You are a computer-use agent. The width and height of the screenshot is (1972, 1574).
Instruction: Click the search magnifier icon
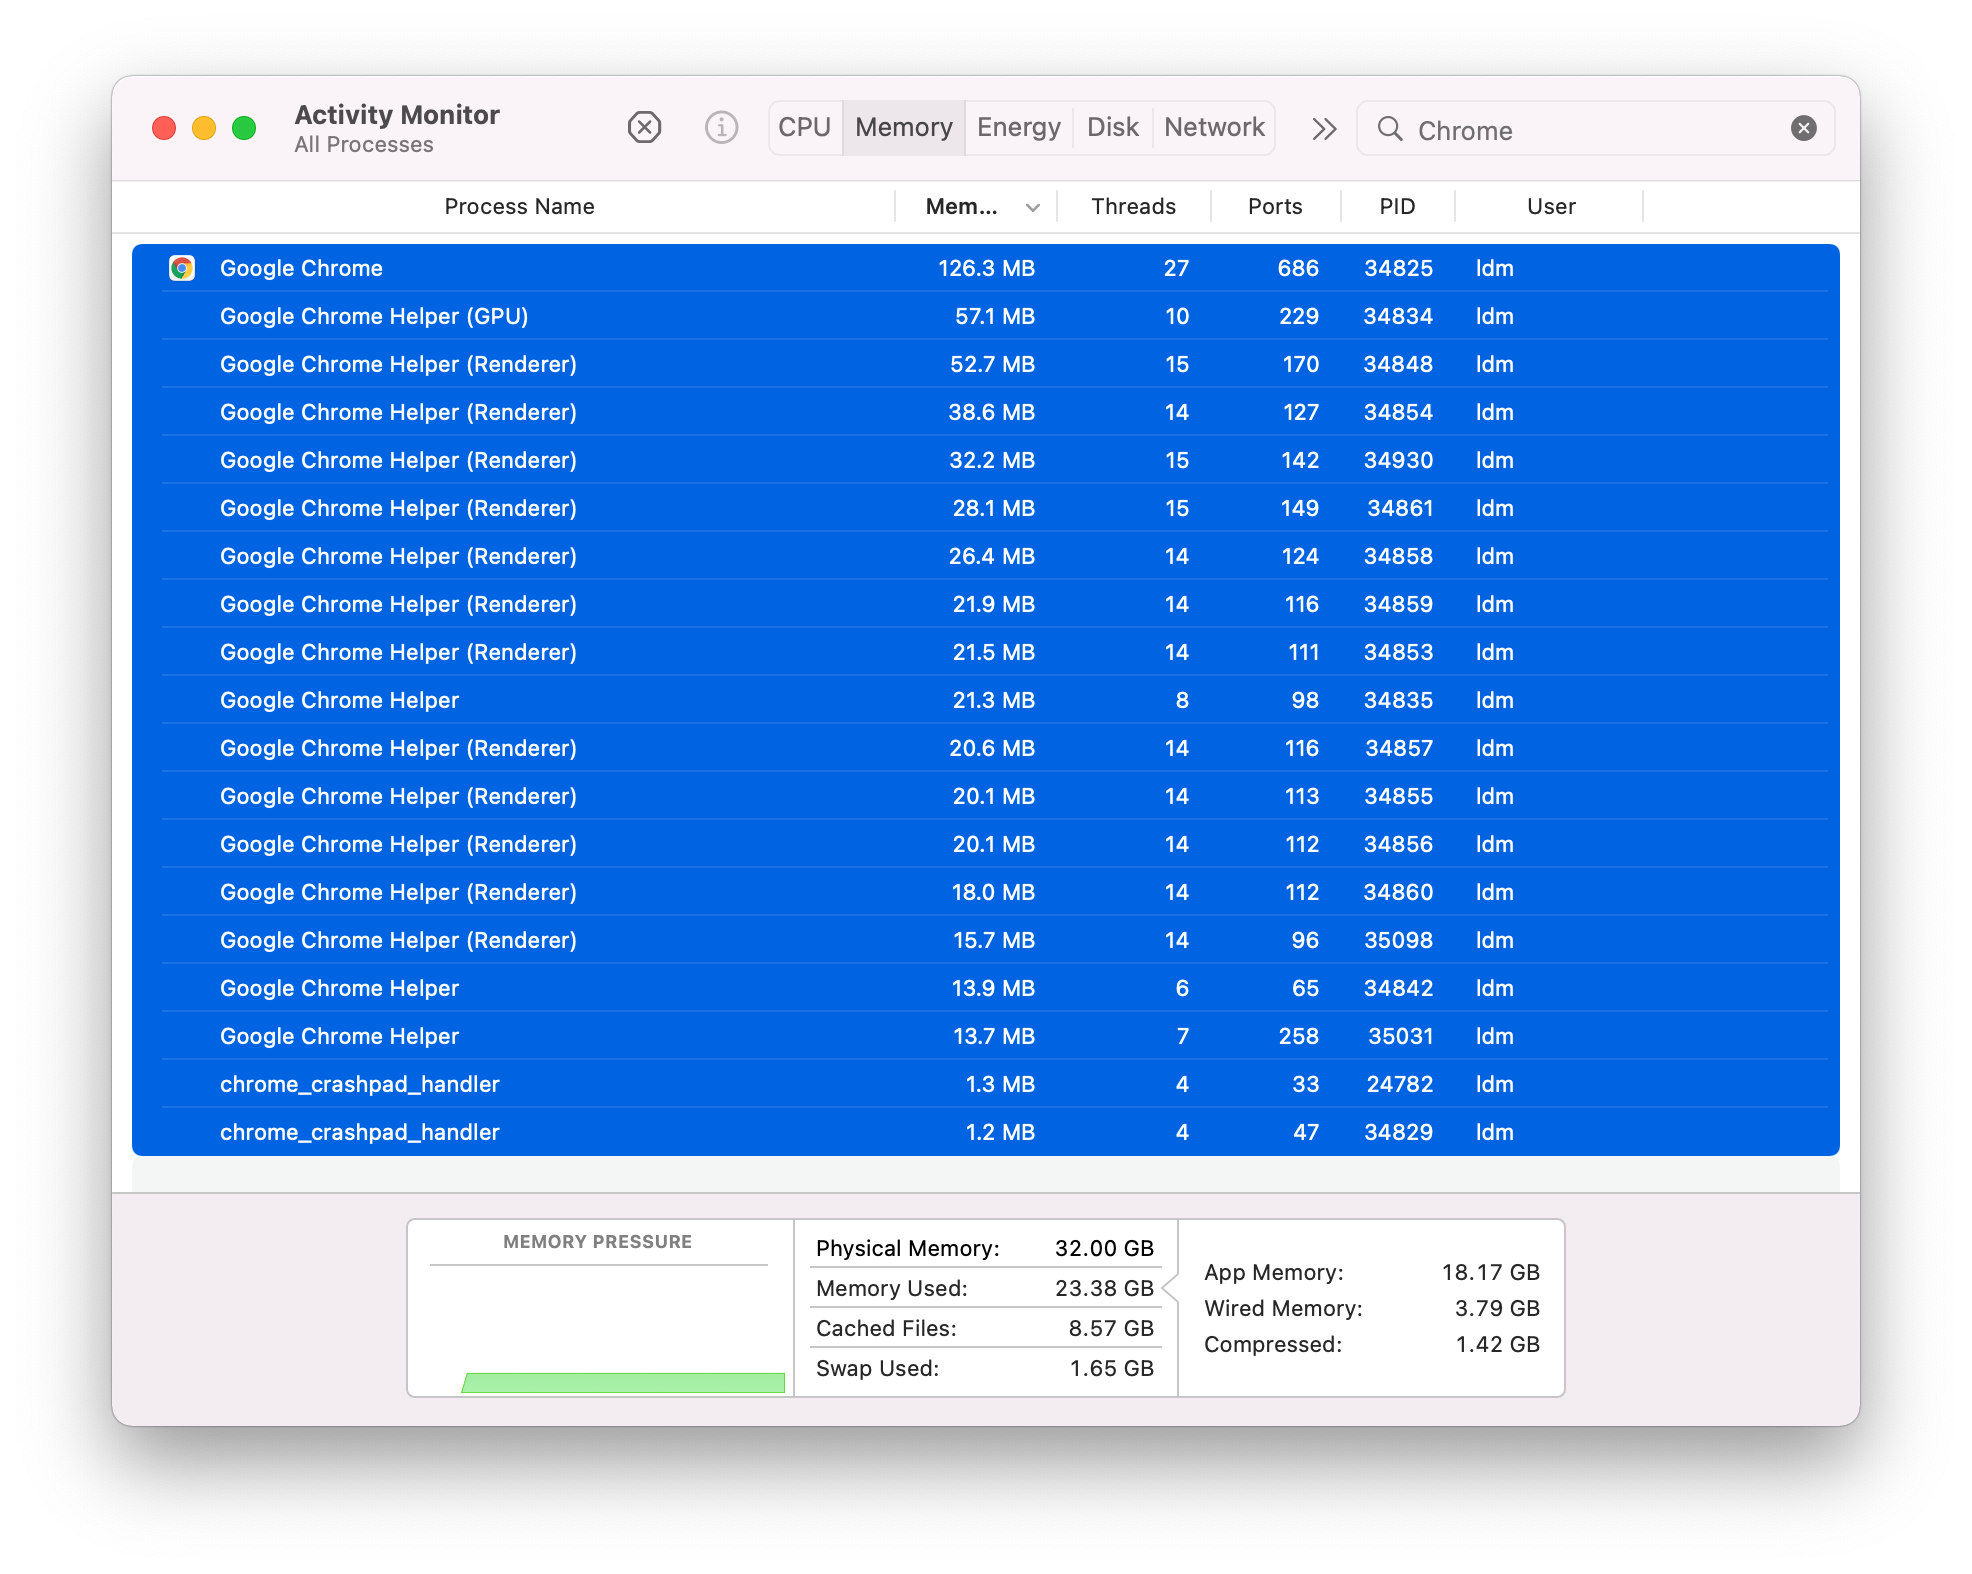[1390, 128]
